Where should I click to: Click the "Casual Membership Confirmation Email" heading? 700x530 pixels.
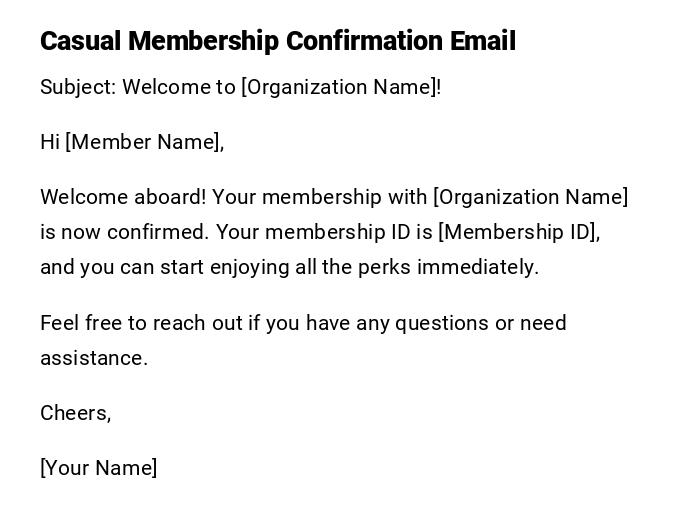(278, 42)
